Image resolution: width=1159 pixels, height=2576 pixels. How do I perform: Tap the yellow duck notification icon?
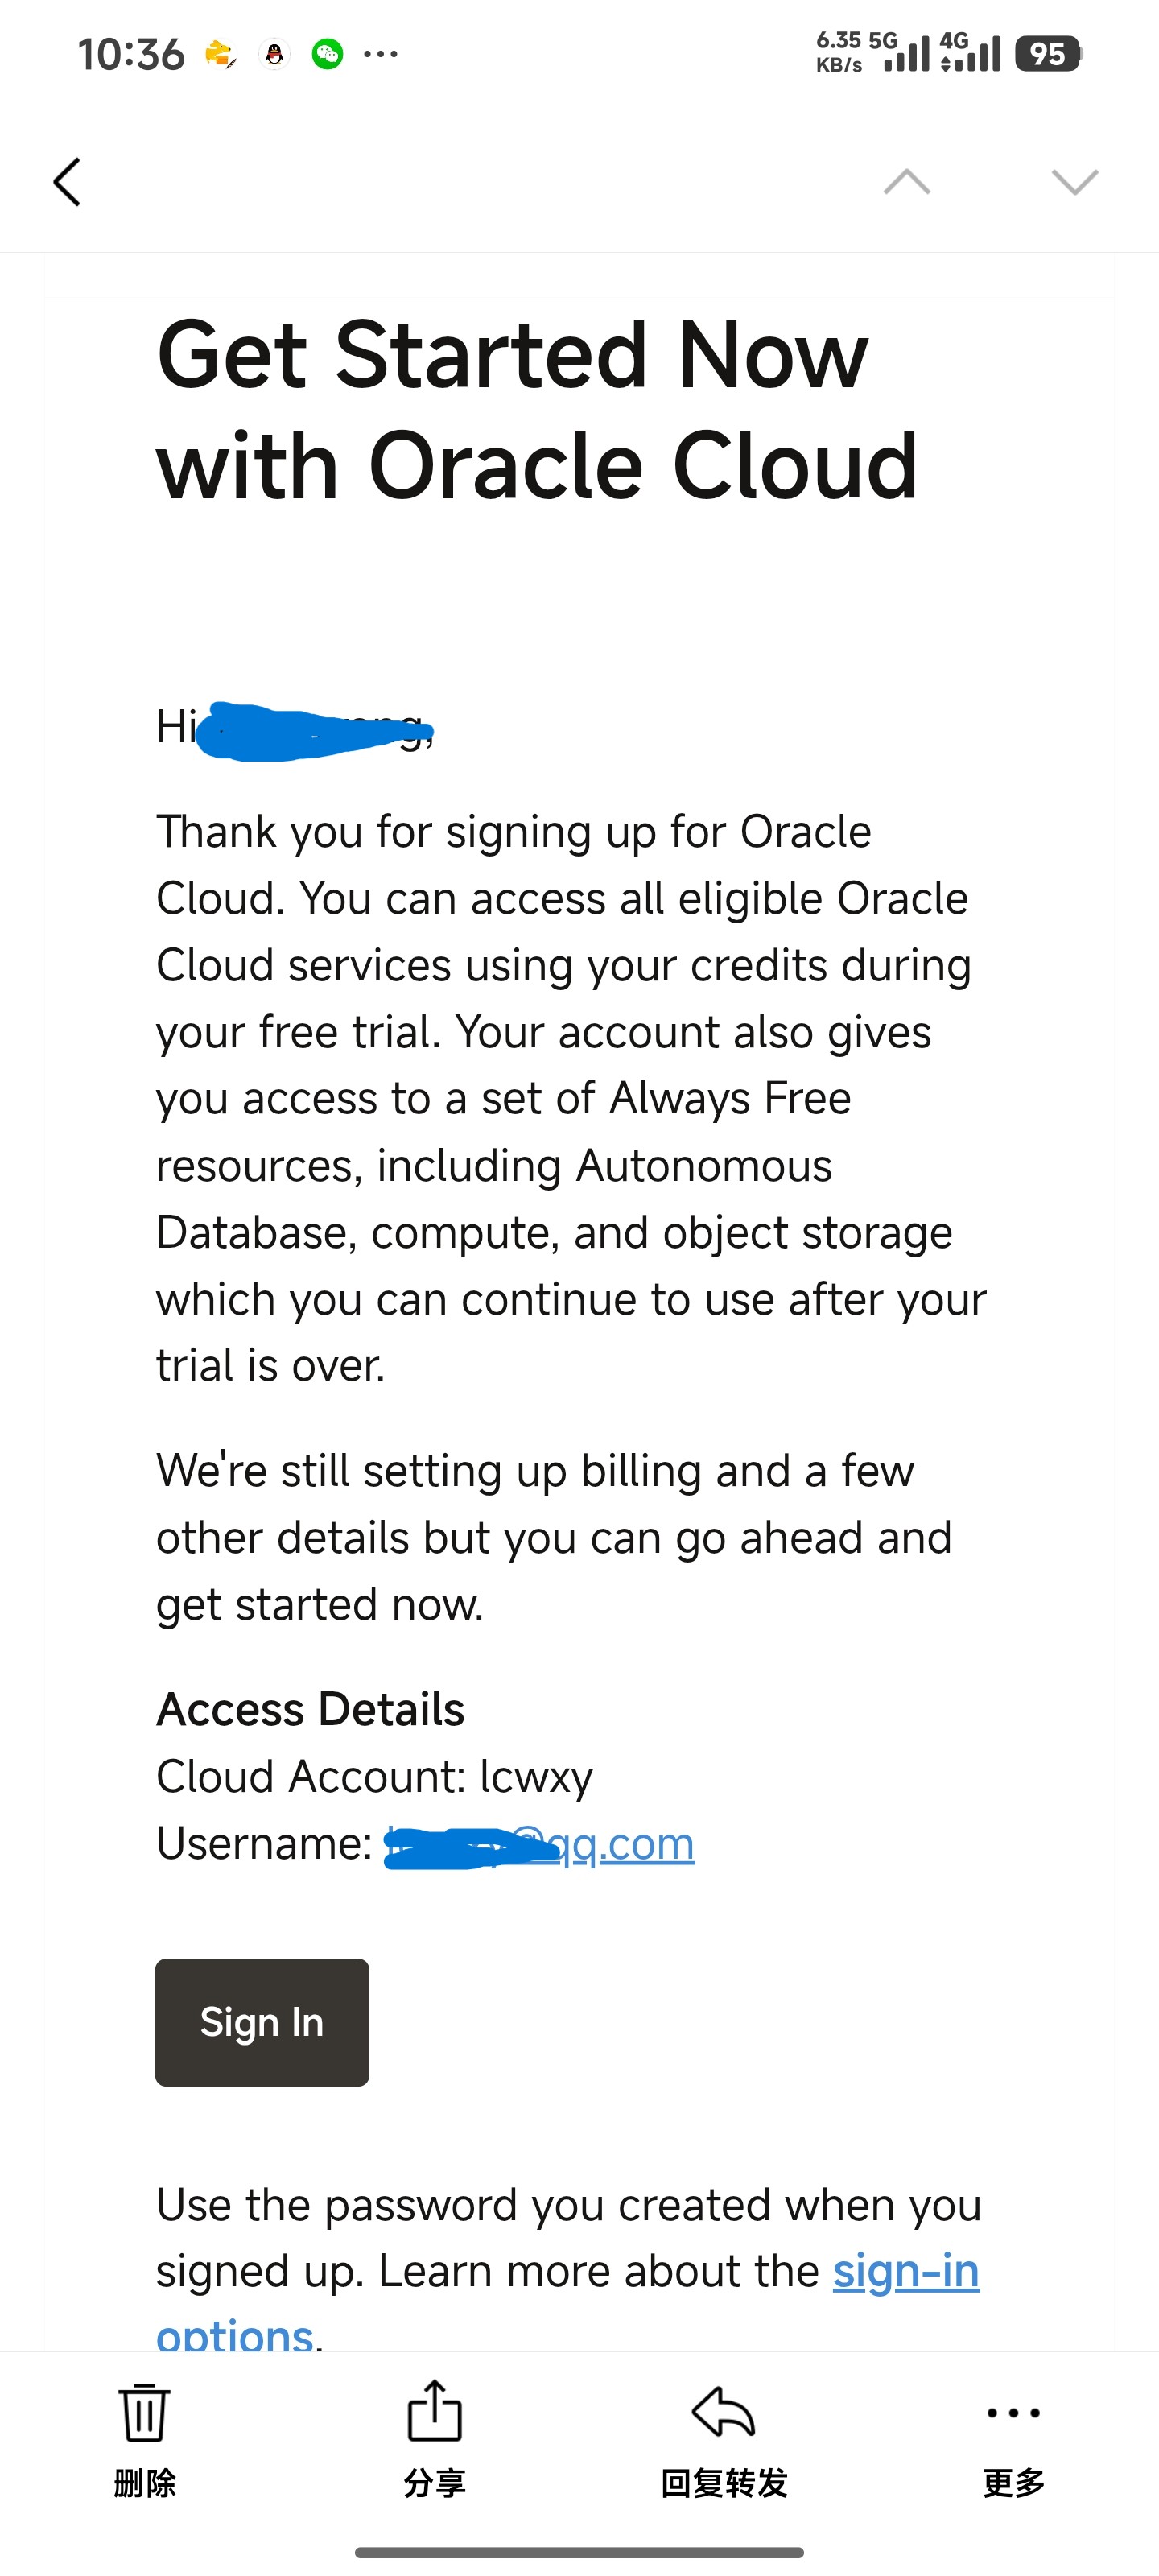(220, 54)
